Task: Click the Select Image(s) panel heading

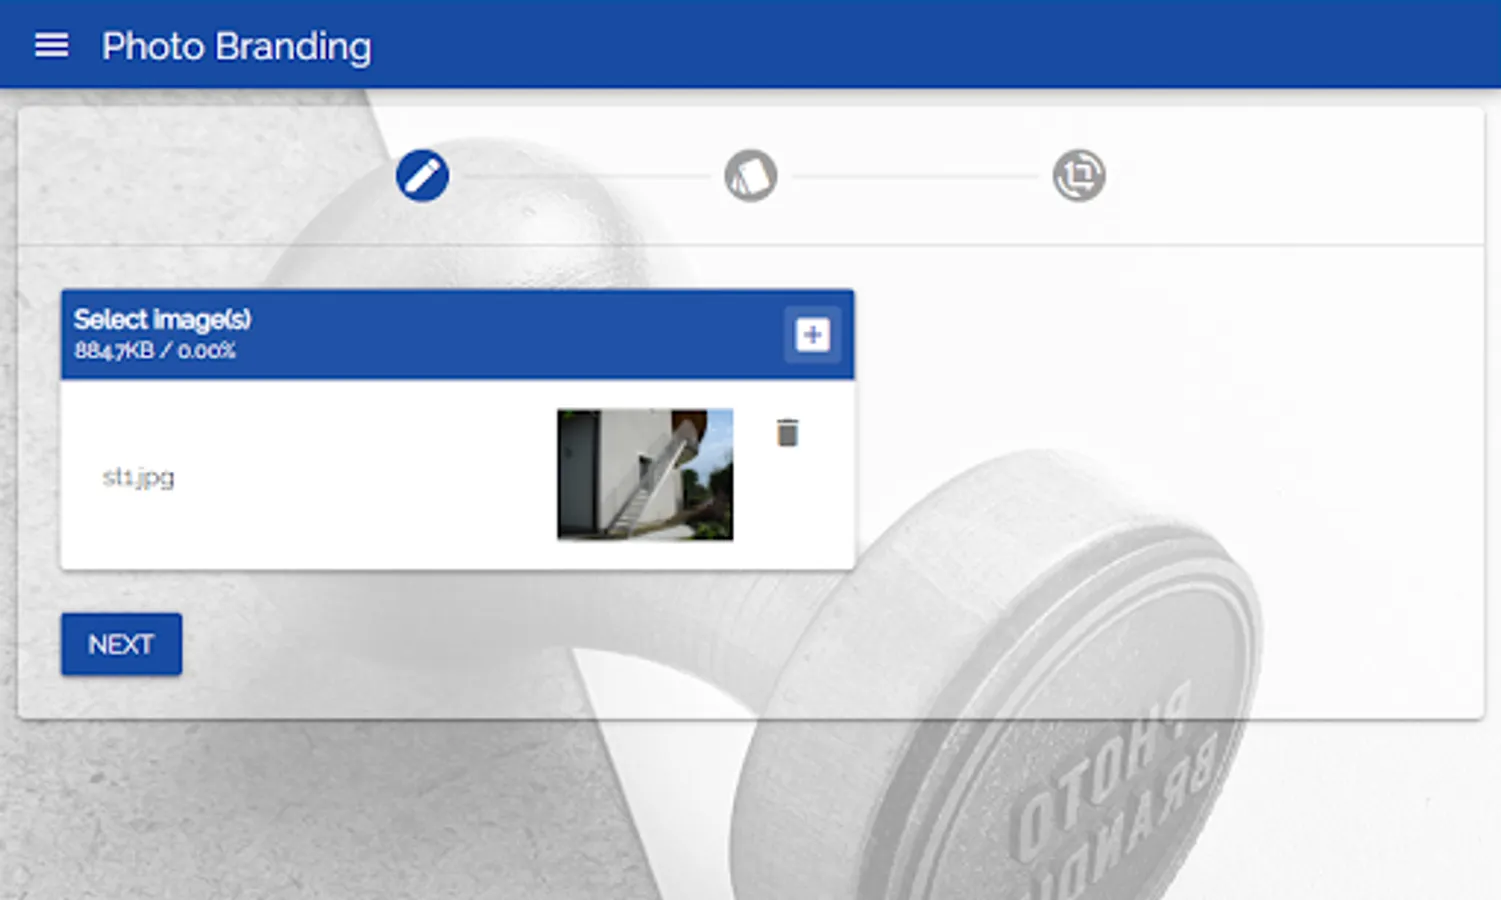Action: (162, 319)
